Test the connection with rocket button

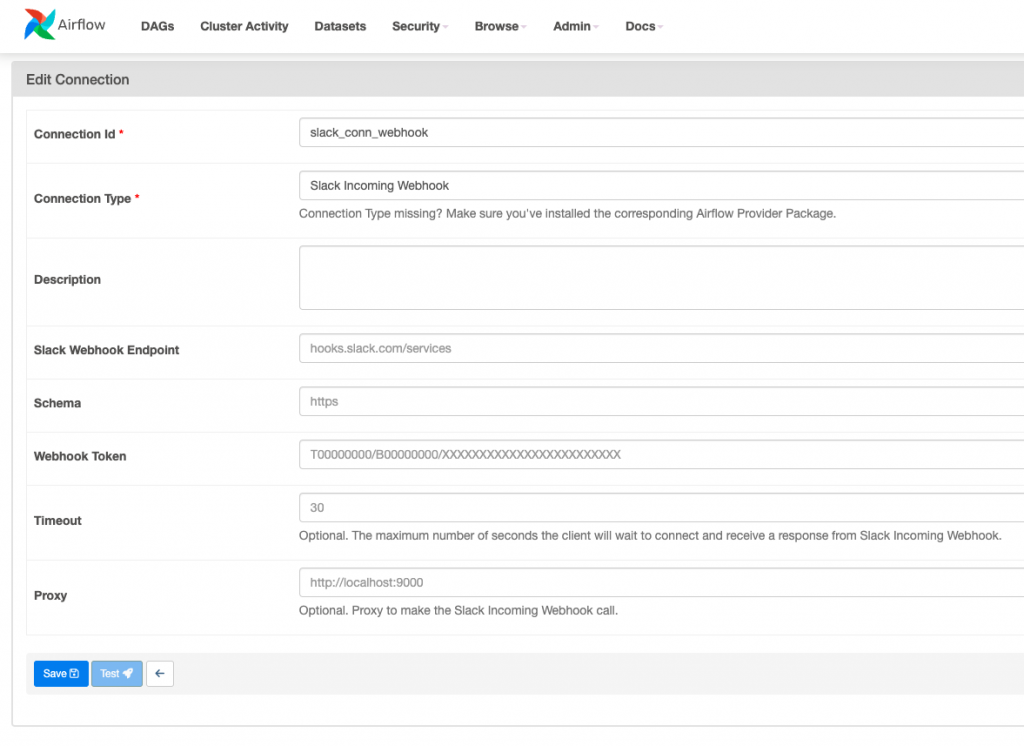pyautogui.click(x=116, y=674)
